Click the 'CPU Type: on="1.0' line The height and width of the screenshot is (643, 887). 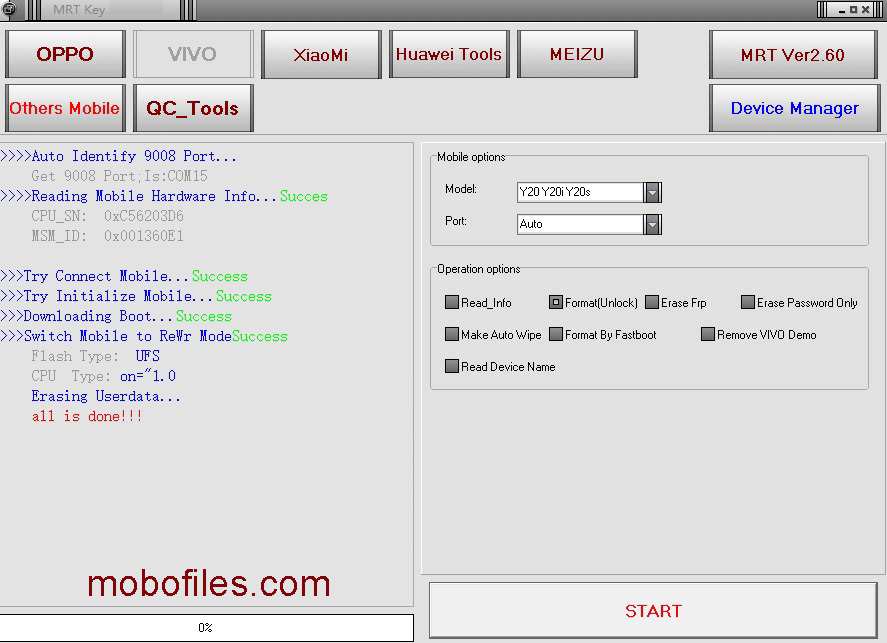(104, 376)
